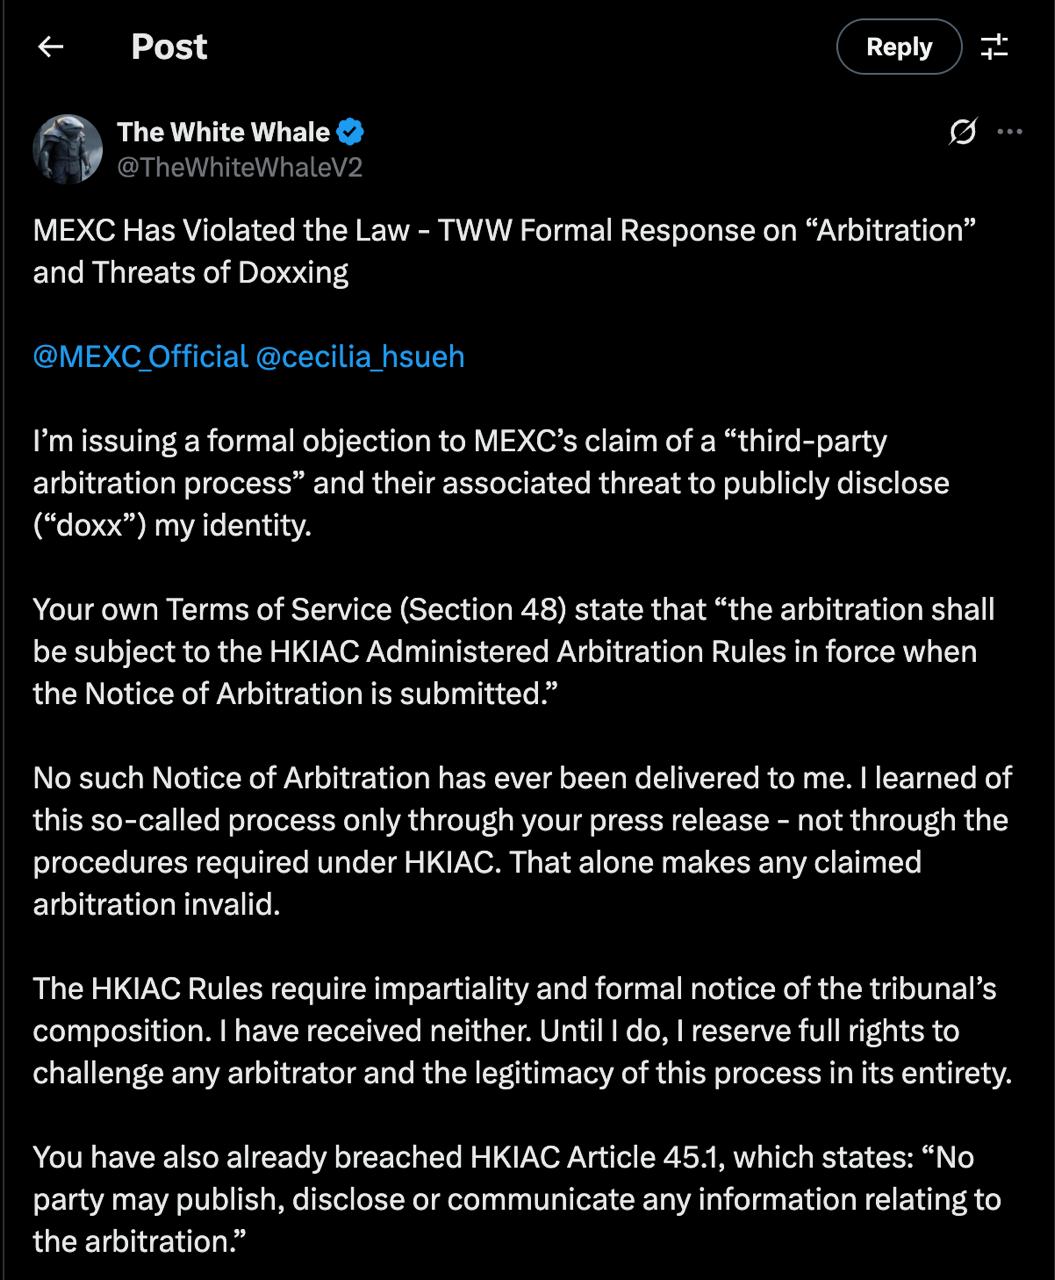Open The White Whale profile avatar
Image resolution: width=1055 pixels, height=1280 pixels.
(68, 148)
